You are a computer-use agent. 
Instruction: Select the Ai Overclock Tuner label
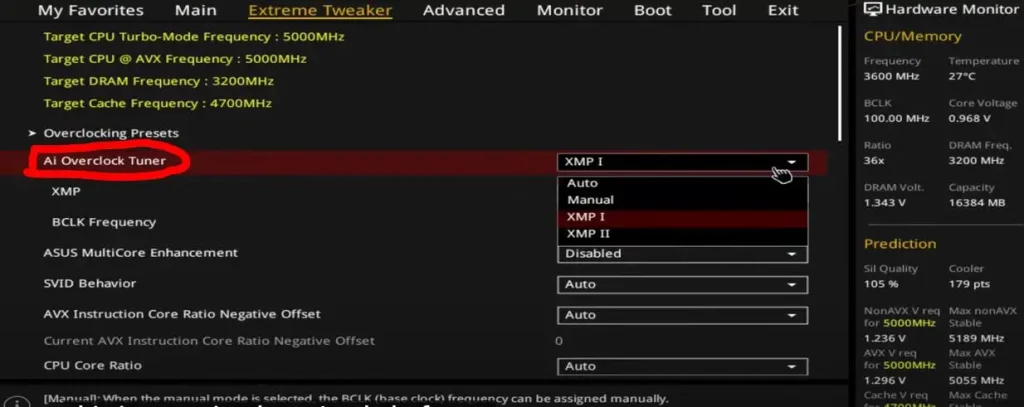pyautogui.click(x=104, y=161)
